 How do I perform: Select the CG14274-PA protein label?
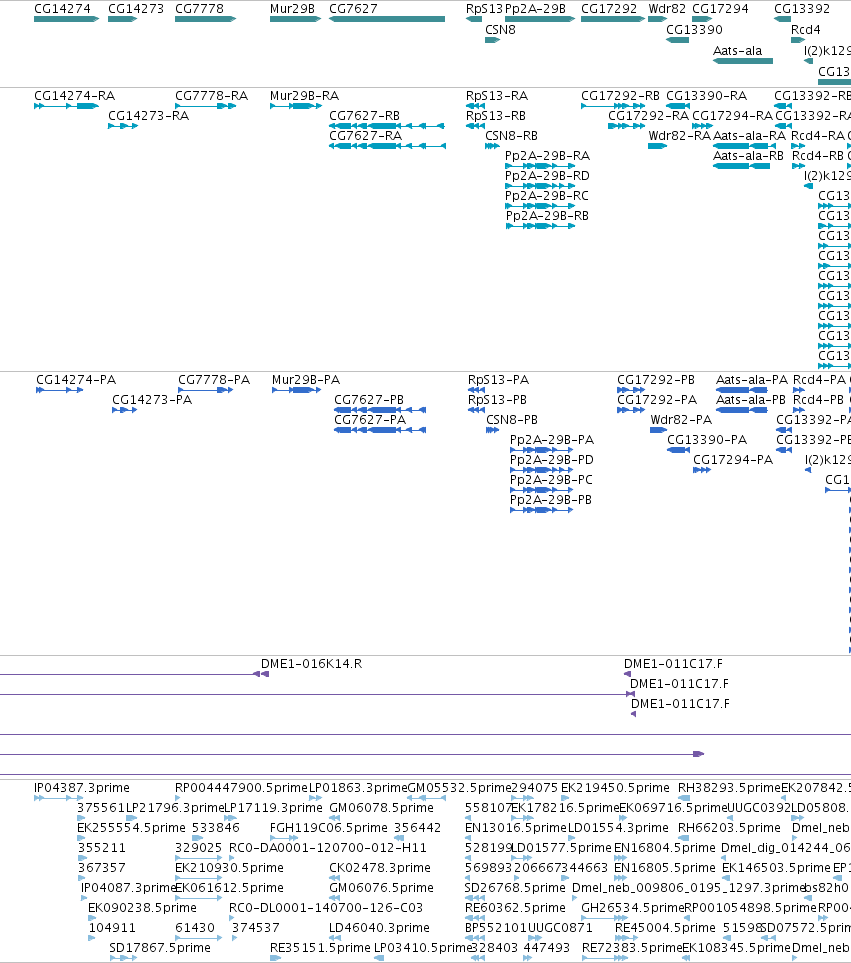[x=76, y=380]
